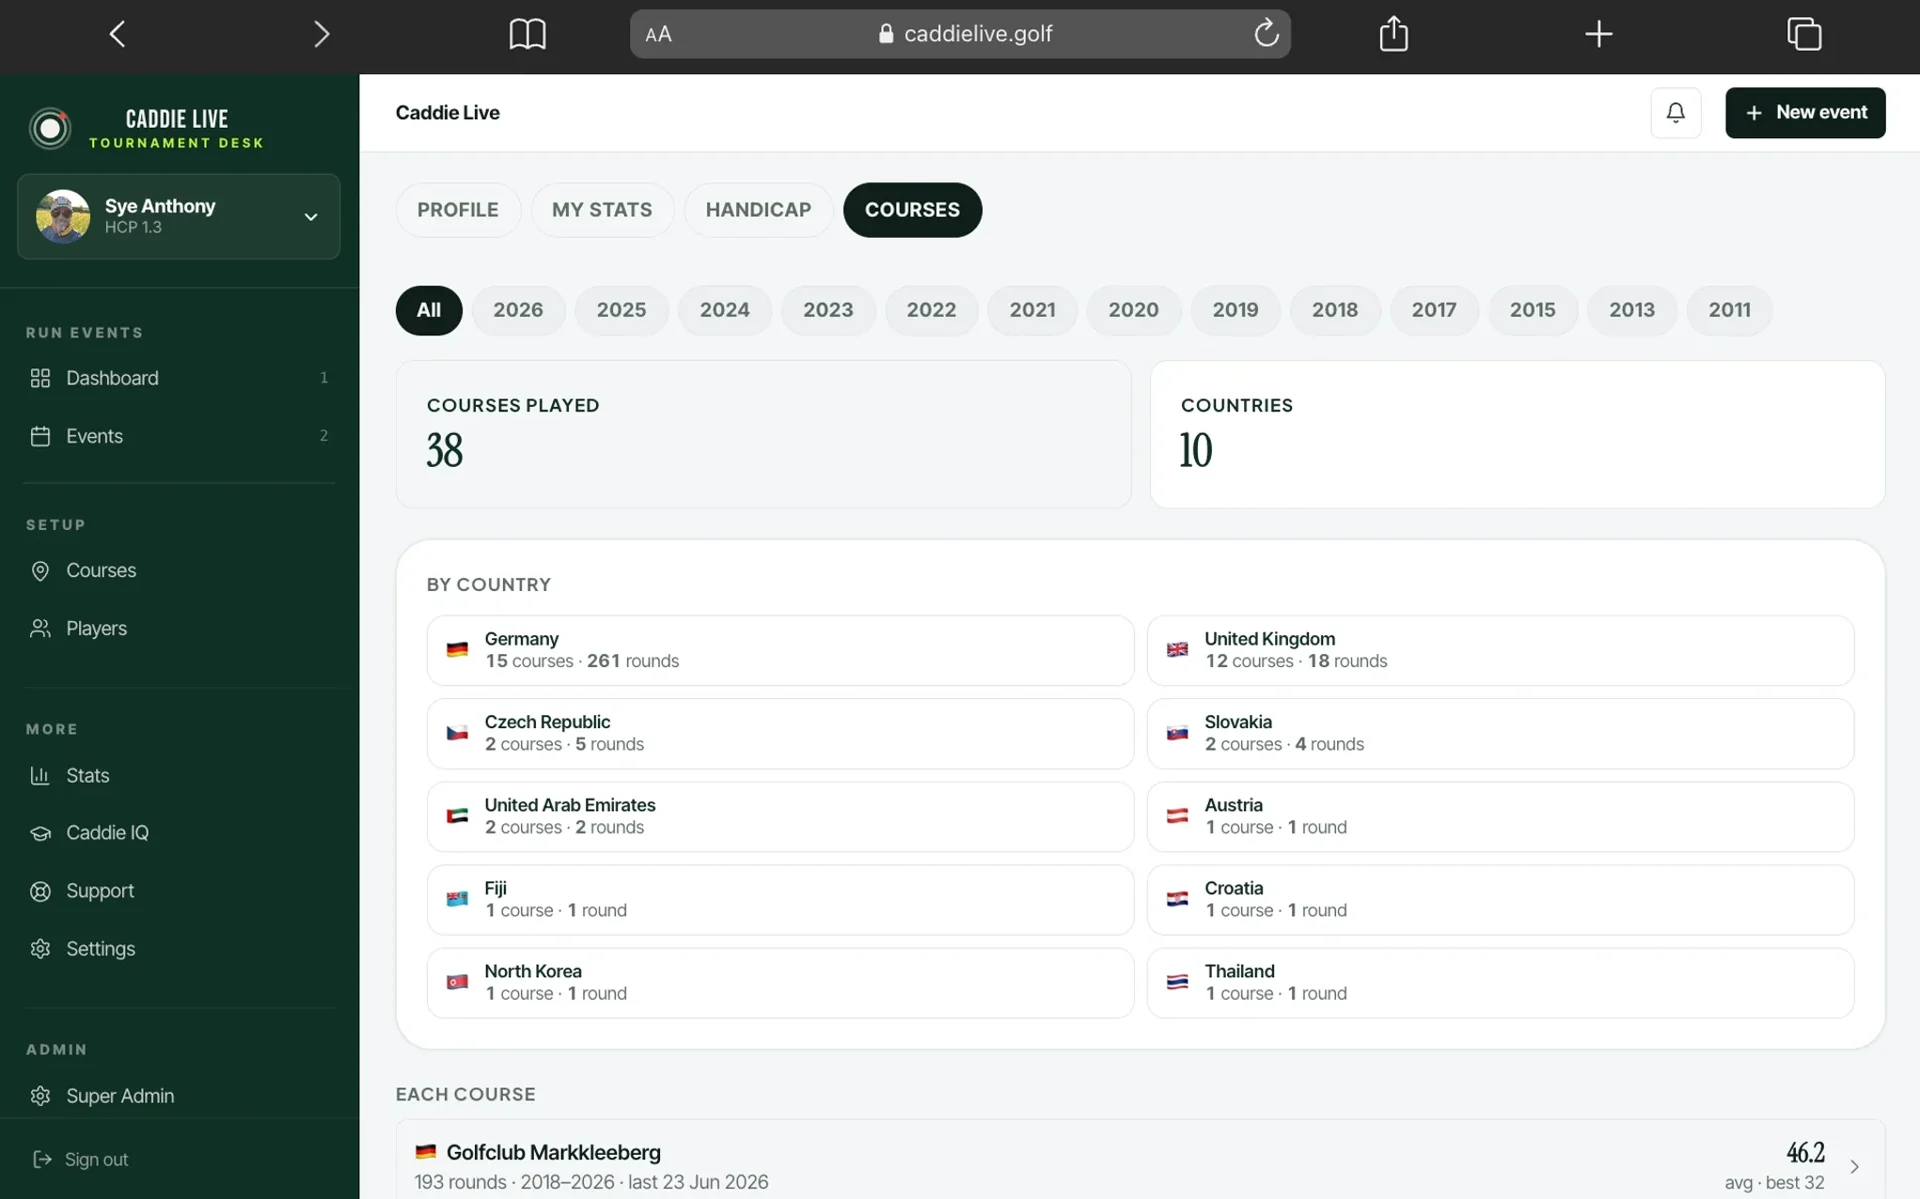This screenshot has width=1920, height=1199.
Task: Click the caddielive.golf address bar
Action: [x=960, y=34]
